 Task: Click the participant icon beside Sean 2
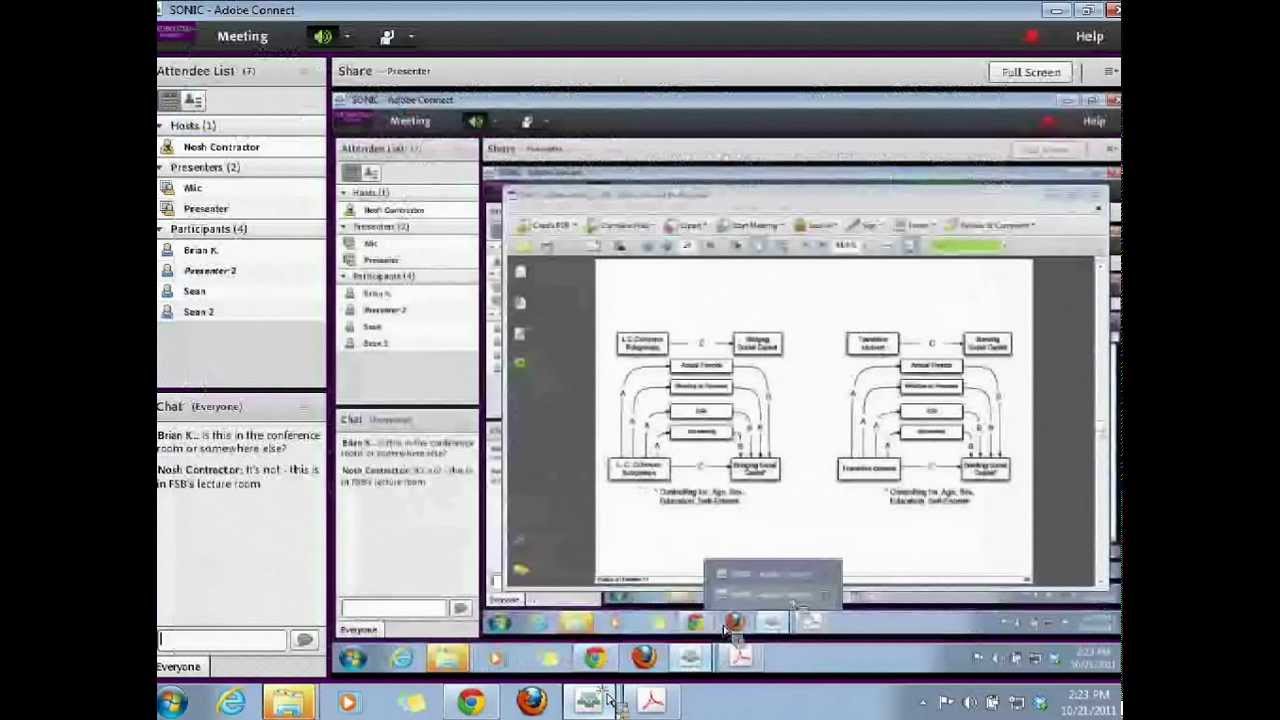coord(168,312)
